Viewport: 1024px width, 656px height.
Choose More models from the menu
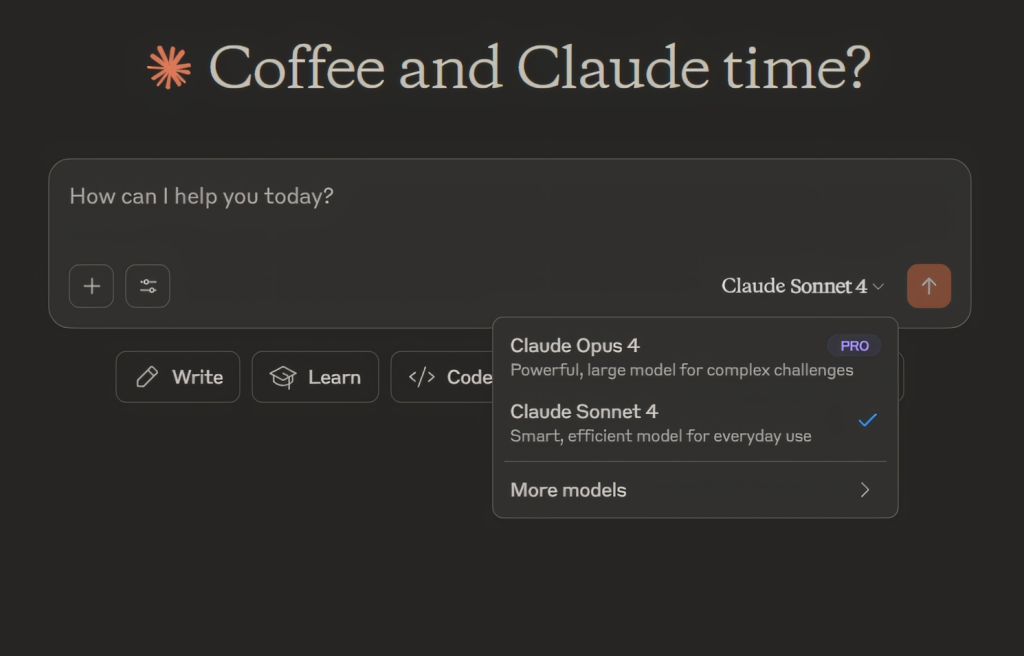pyautogui.click(x=568, y=490)
